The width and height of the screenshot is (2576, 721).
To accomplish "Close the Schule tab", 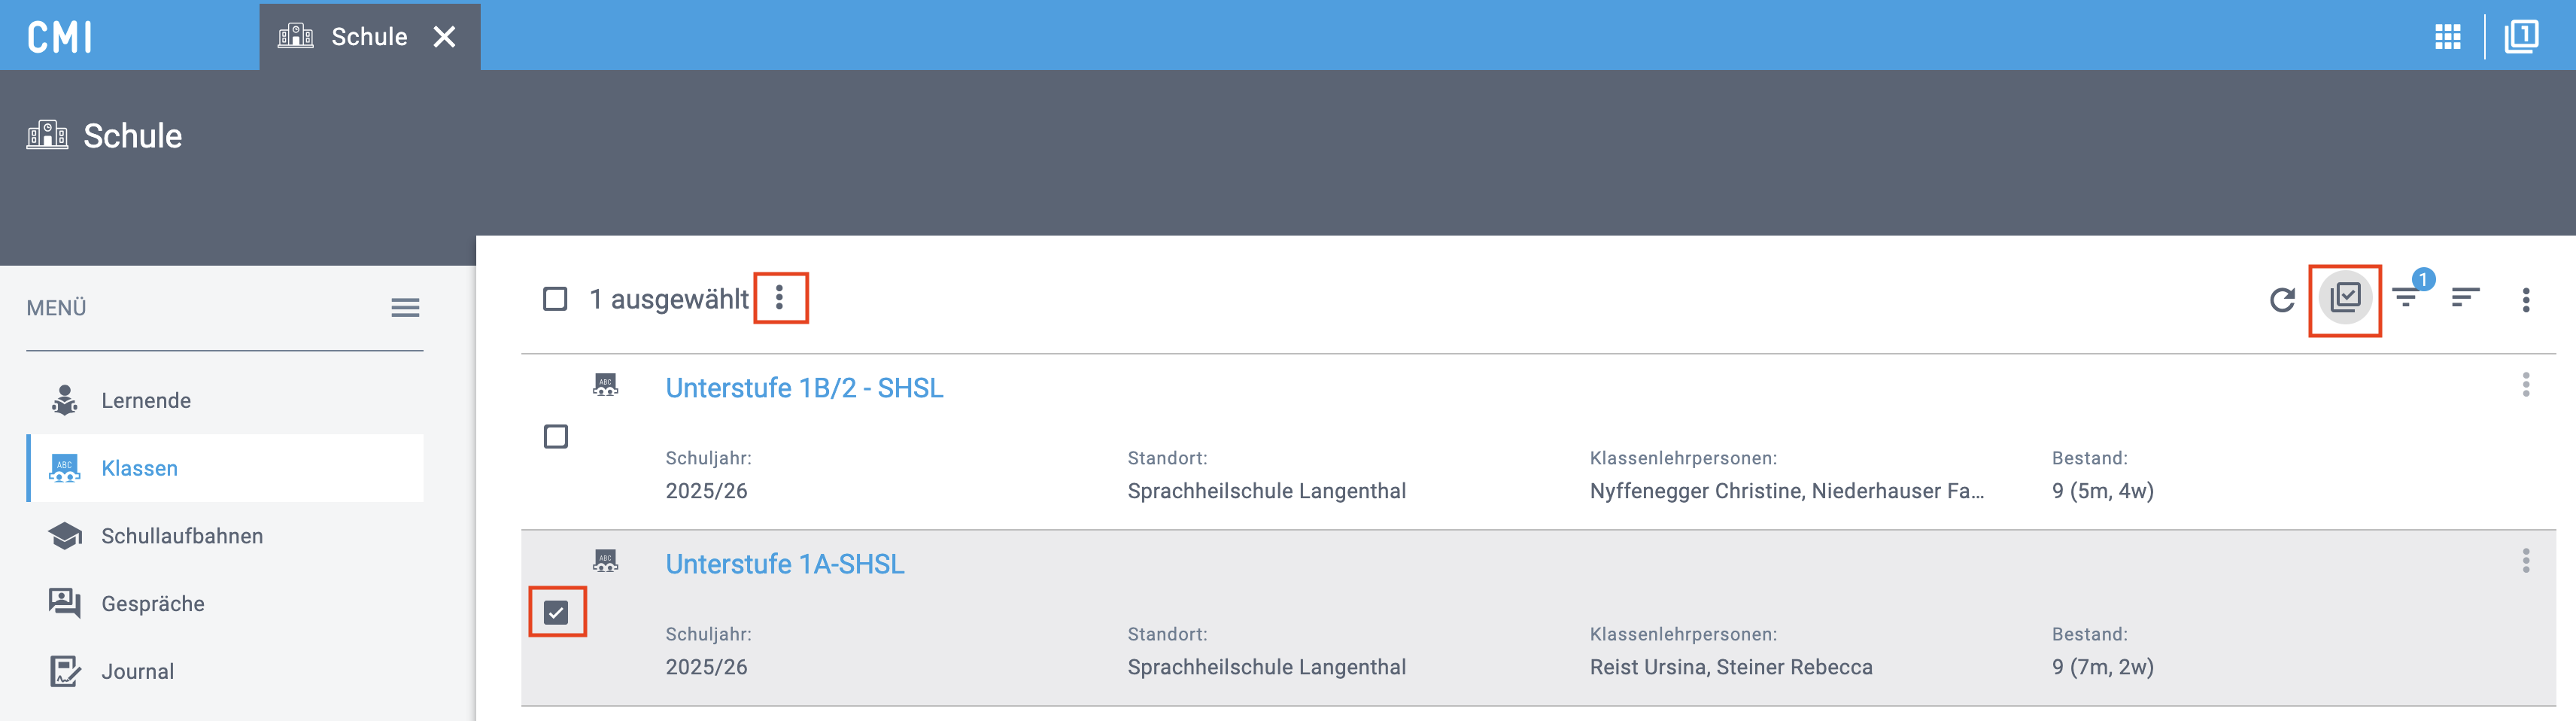I will coord(445,37).
